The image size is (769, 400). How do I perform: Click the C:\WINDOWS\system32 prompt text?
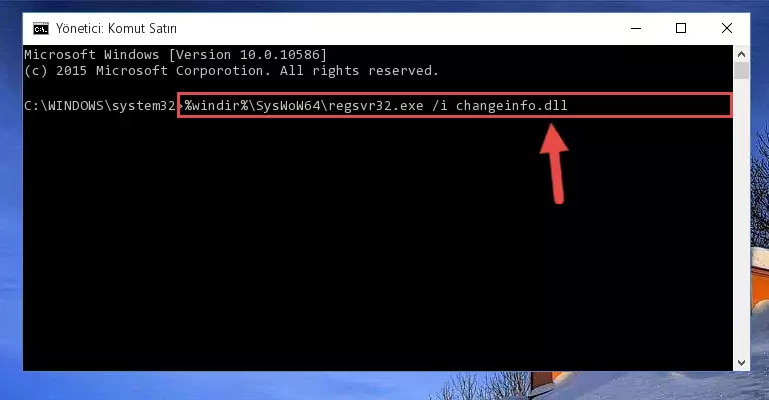[100, 105]
